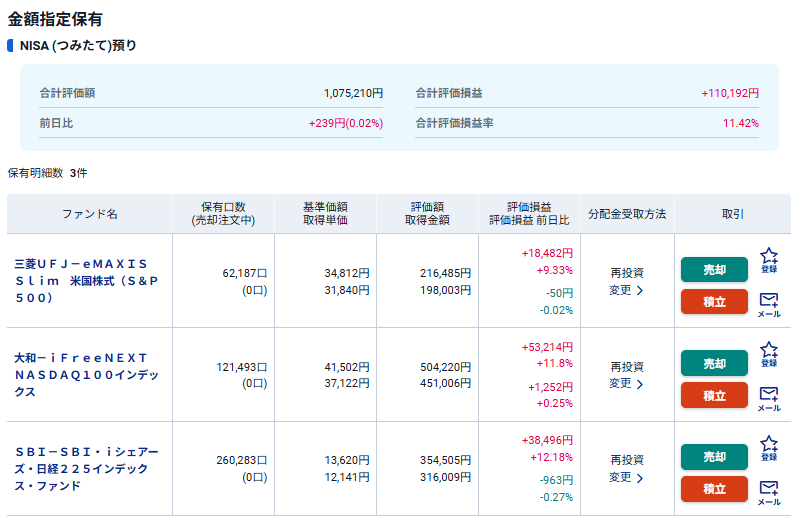Image resolution: width=791 pixels, height=525 pixels.
Task: Click the 評価損益 column header
Action: [528, 207]
